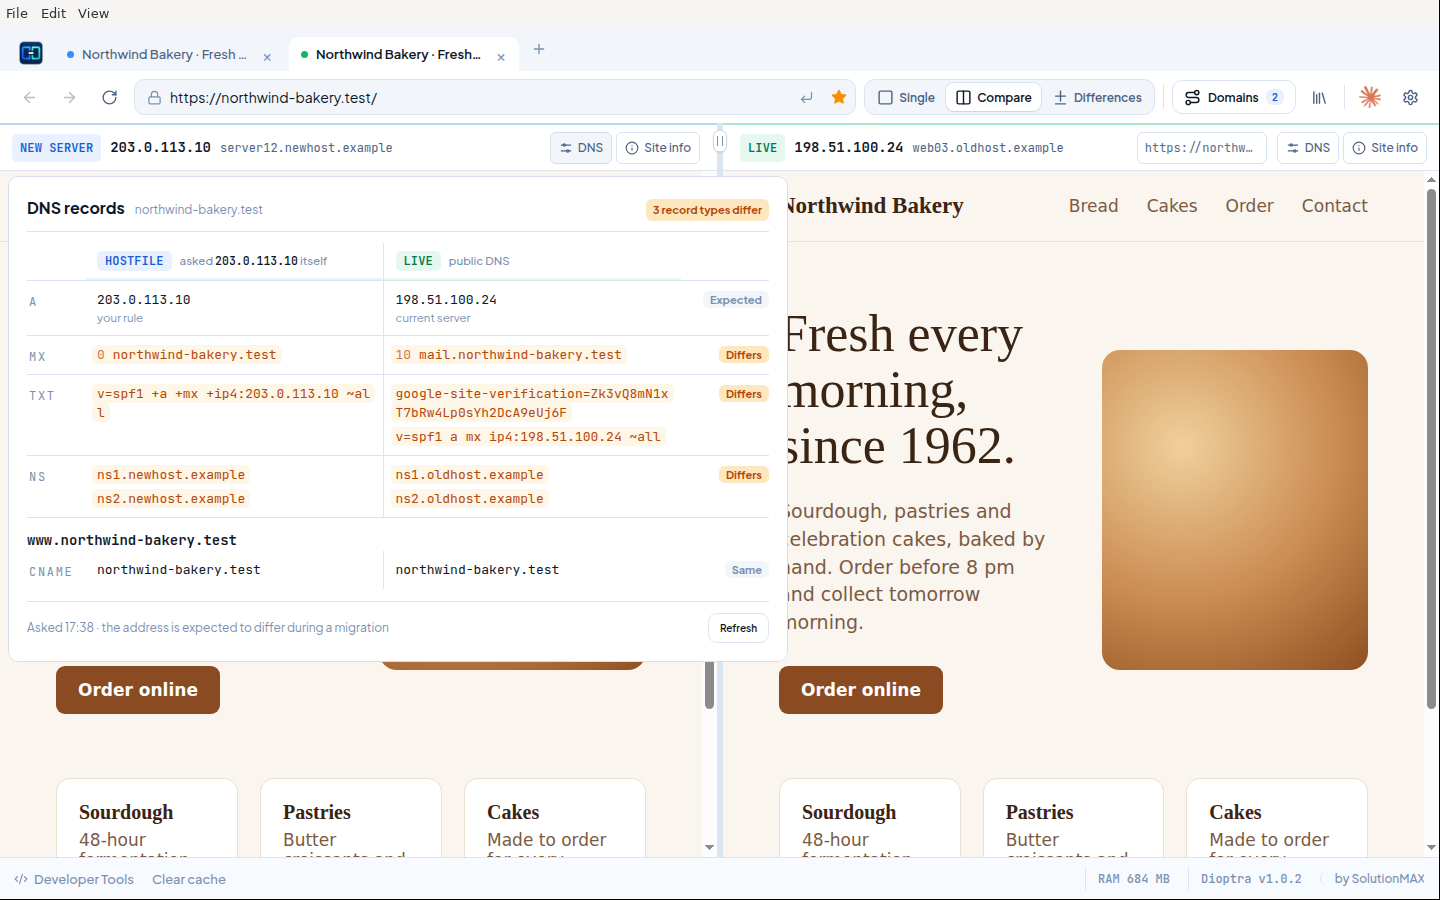Screen dimensions: 1440x900
Task: Open Developer Tools in status bar
Action: pos(74,879)
